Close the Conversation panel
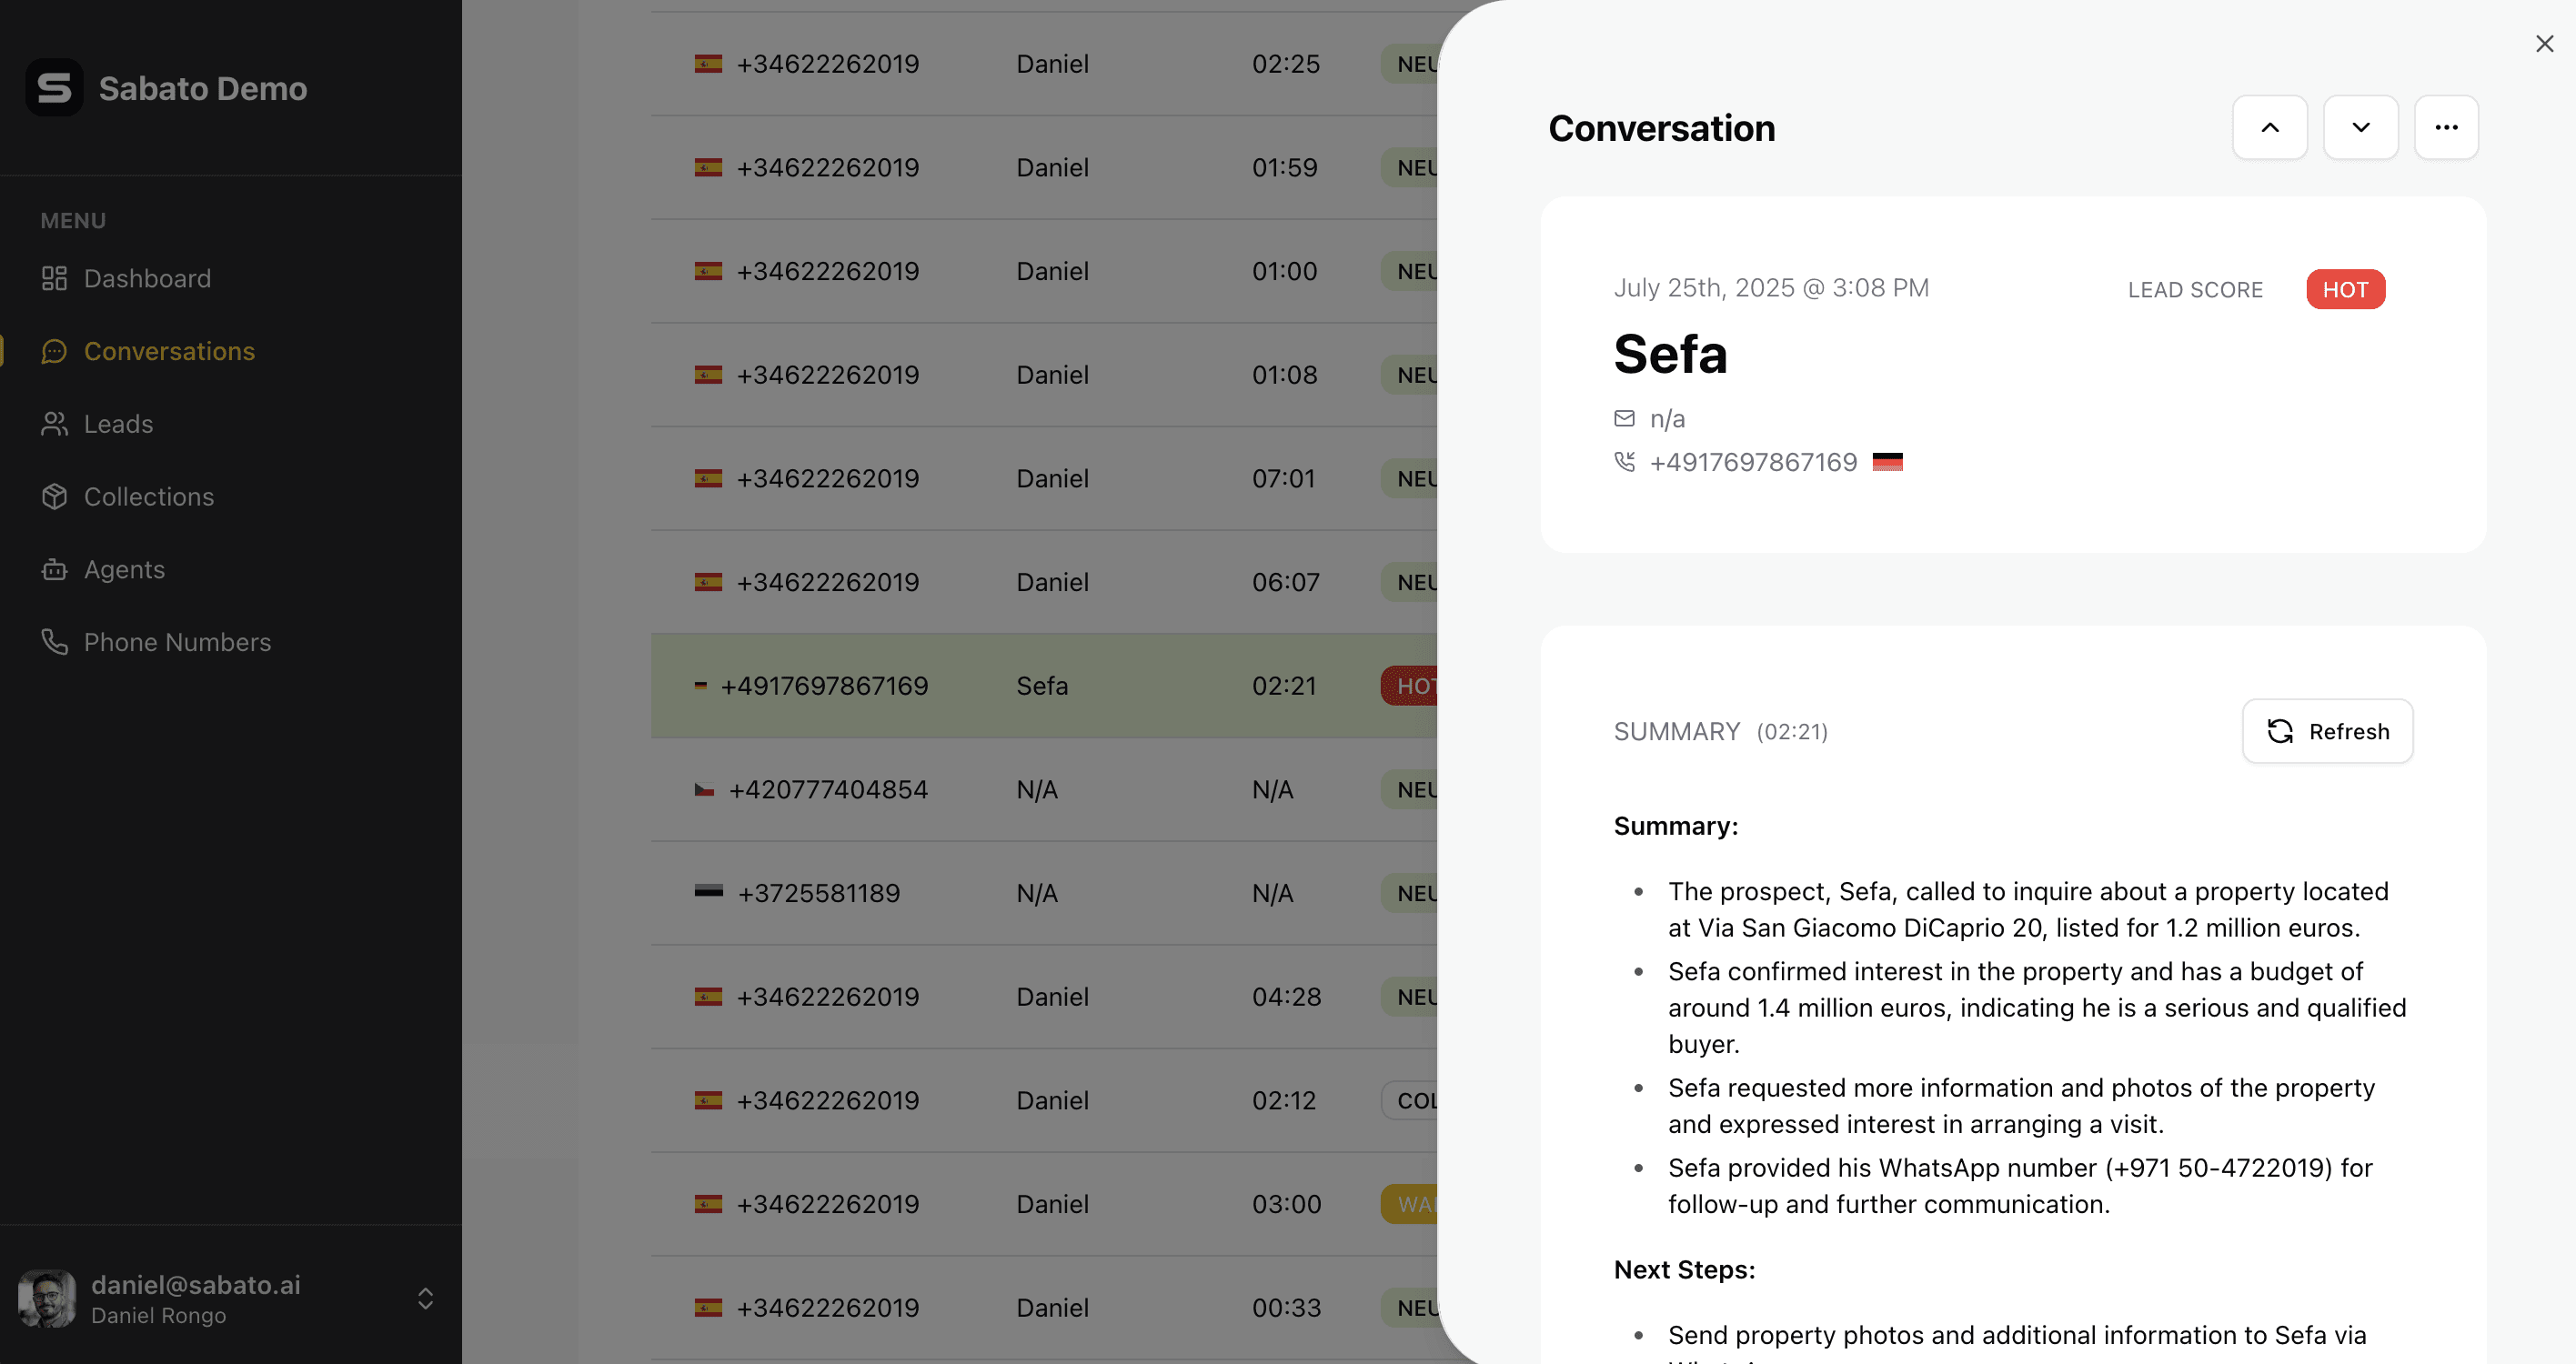 click(x=2544, y=44)
